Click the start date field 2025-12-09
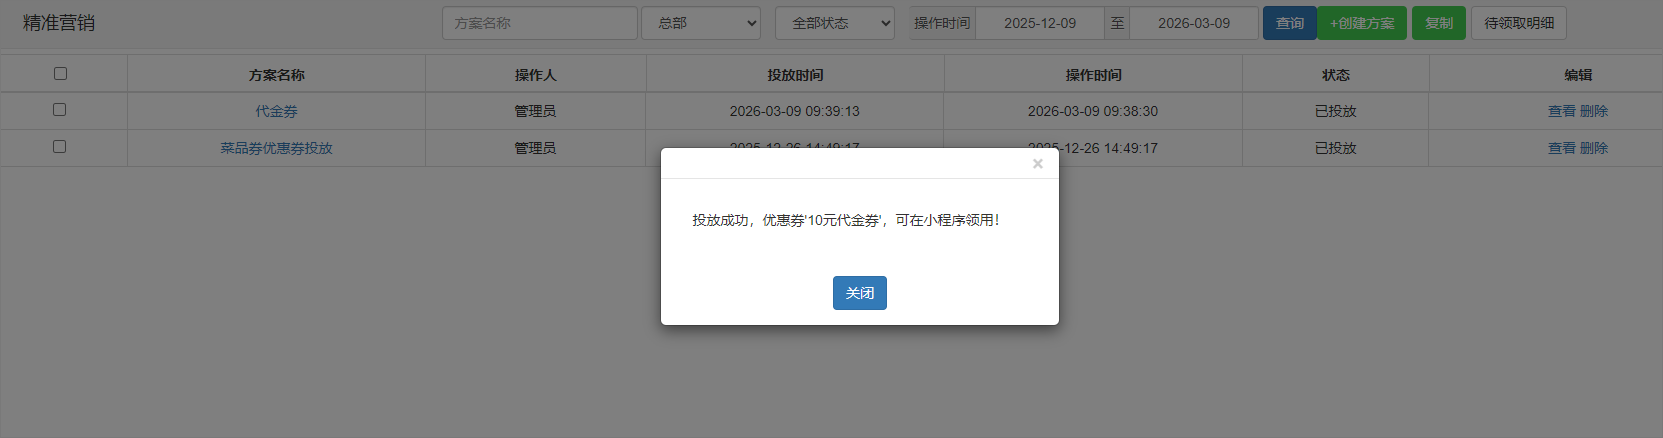Viewport: 1663px width, 438px height. 1040,23
